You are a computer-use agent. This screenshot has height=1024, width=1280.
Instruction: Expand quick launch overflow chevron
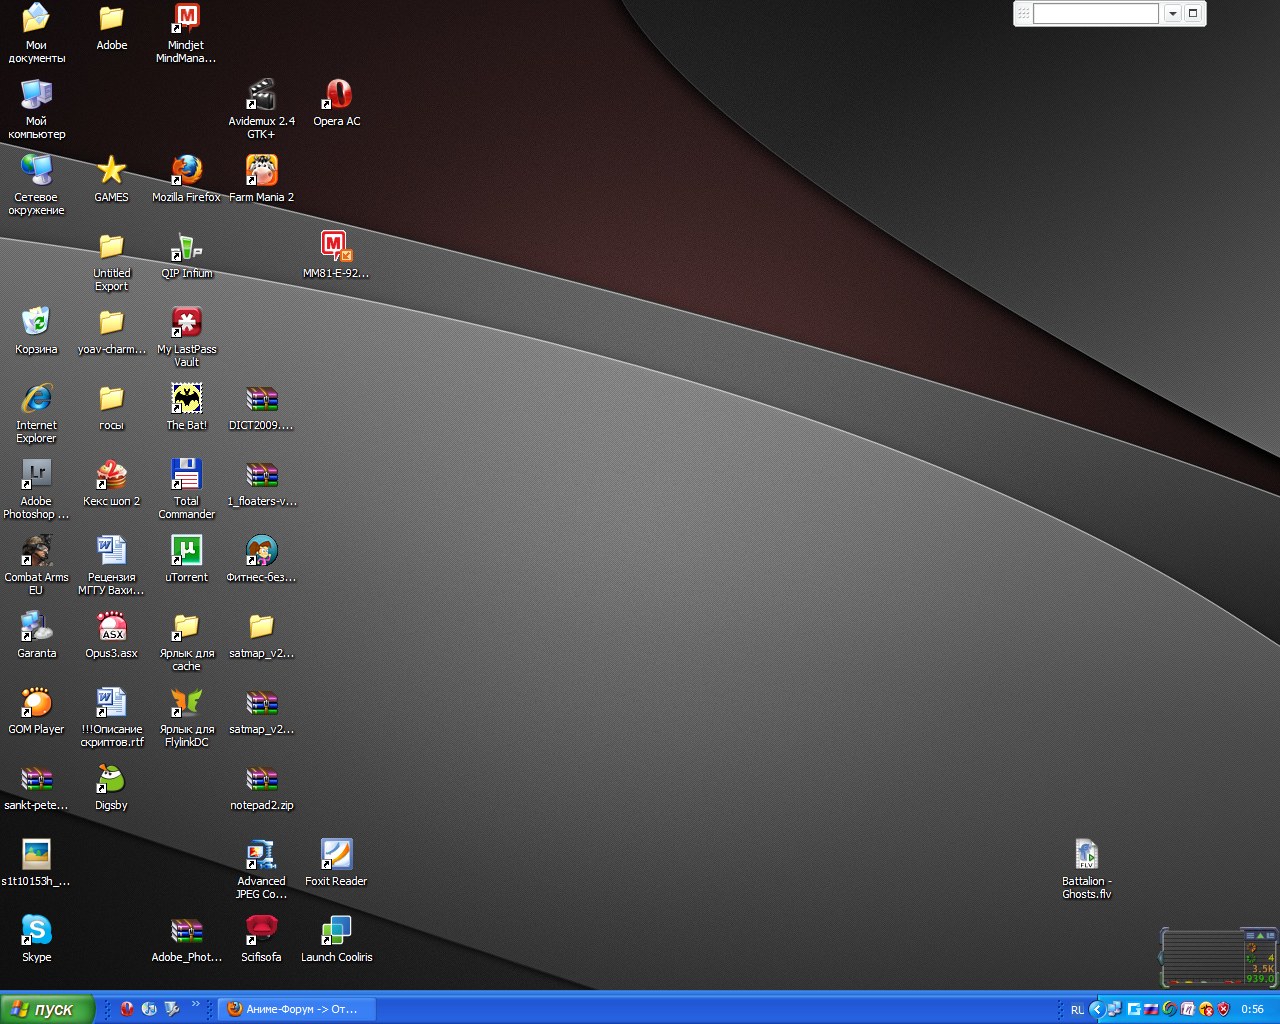(195, 1004)
